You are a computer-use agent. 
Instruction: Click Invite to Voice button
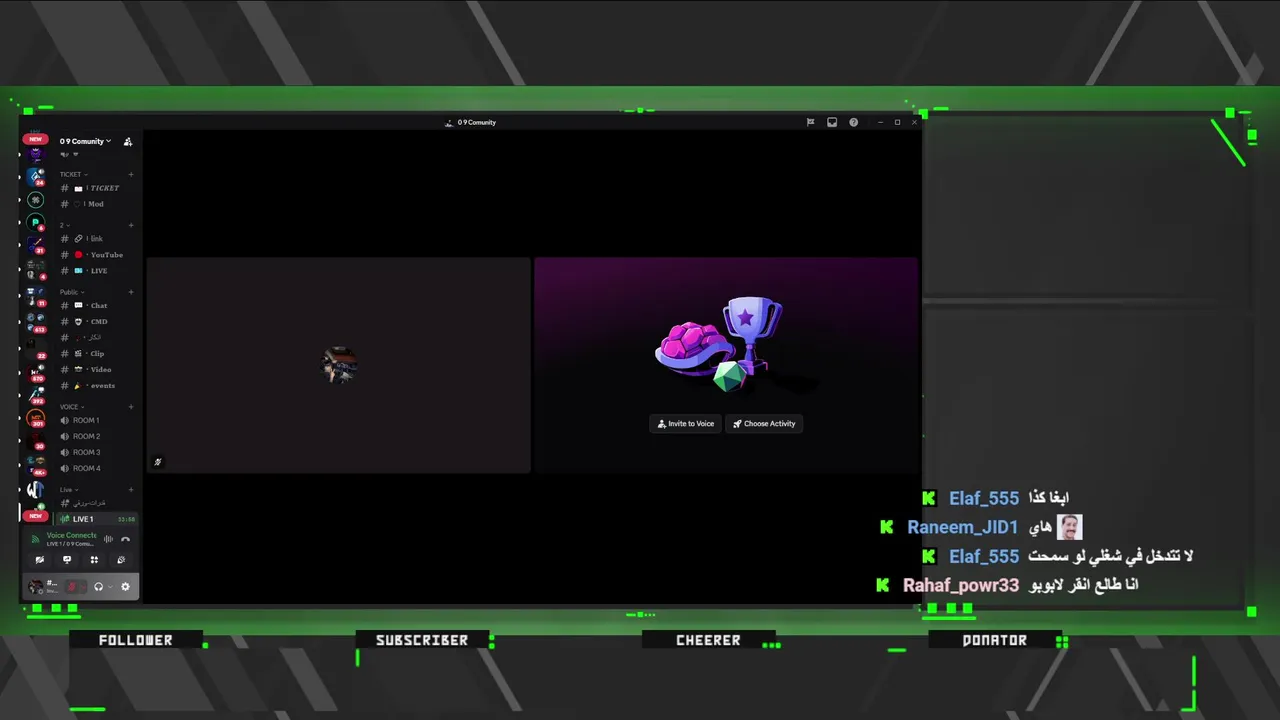[685, 424]
